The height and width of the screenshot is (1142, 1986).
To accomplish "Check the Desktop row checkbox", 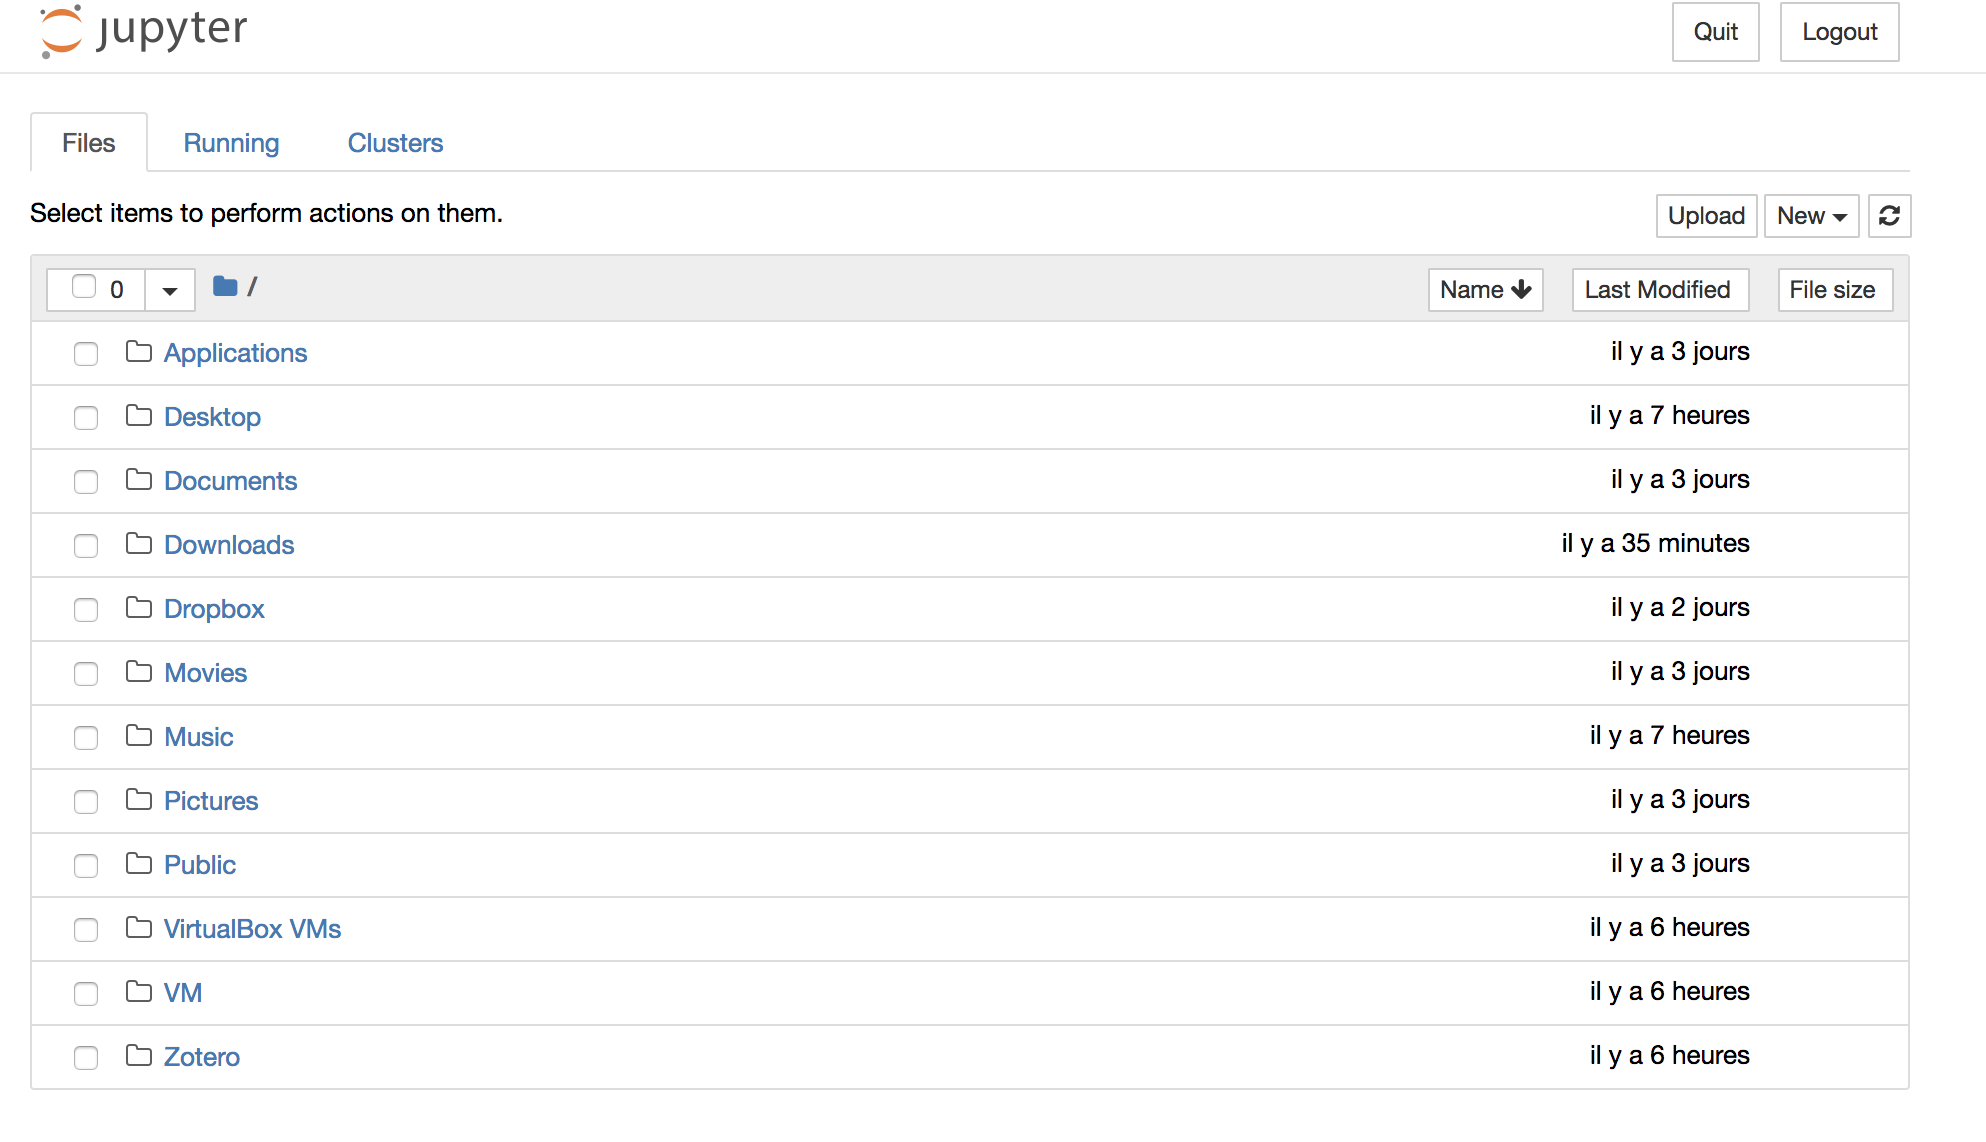I will tap(86, 418).
